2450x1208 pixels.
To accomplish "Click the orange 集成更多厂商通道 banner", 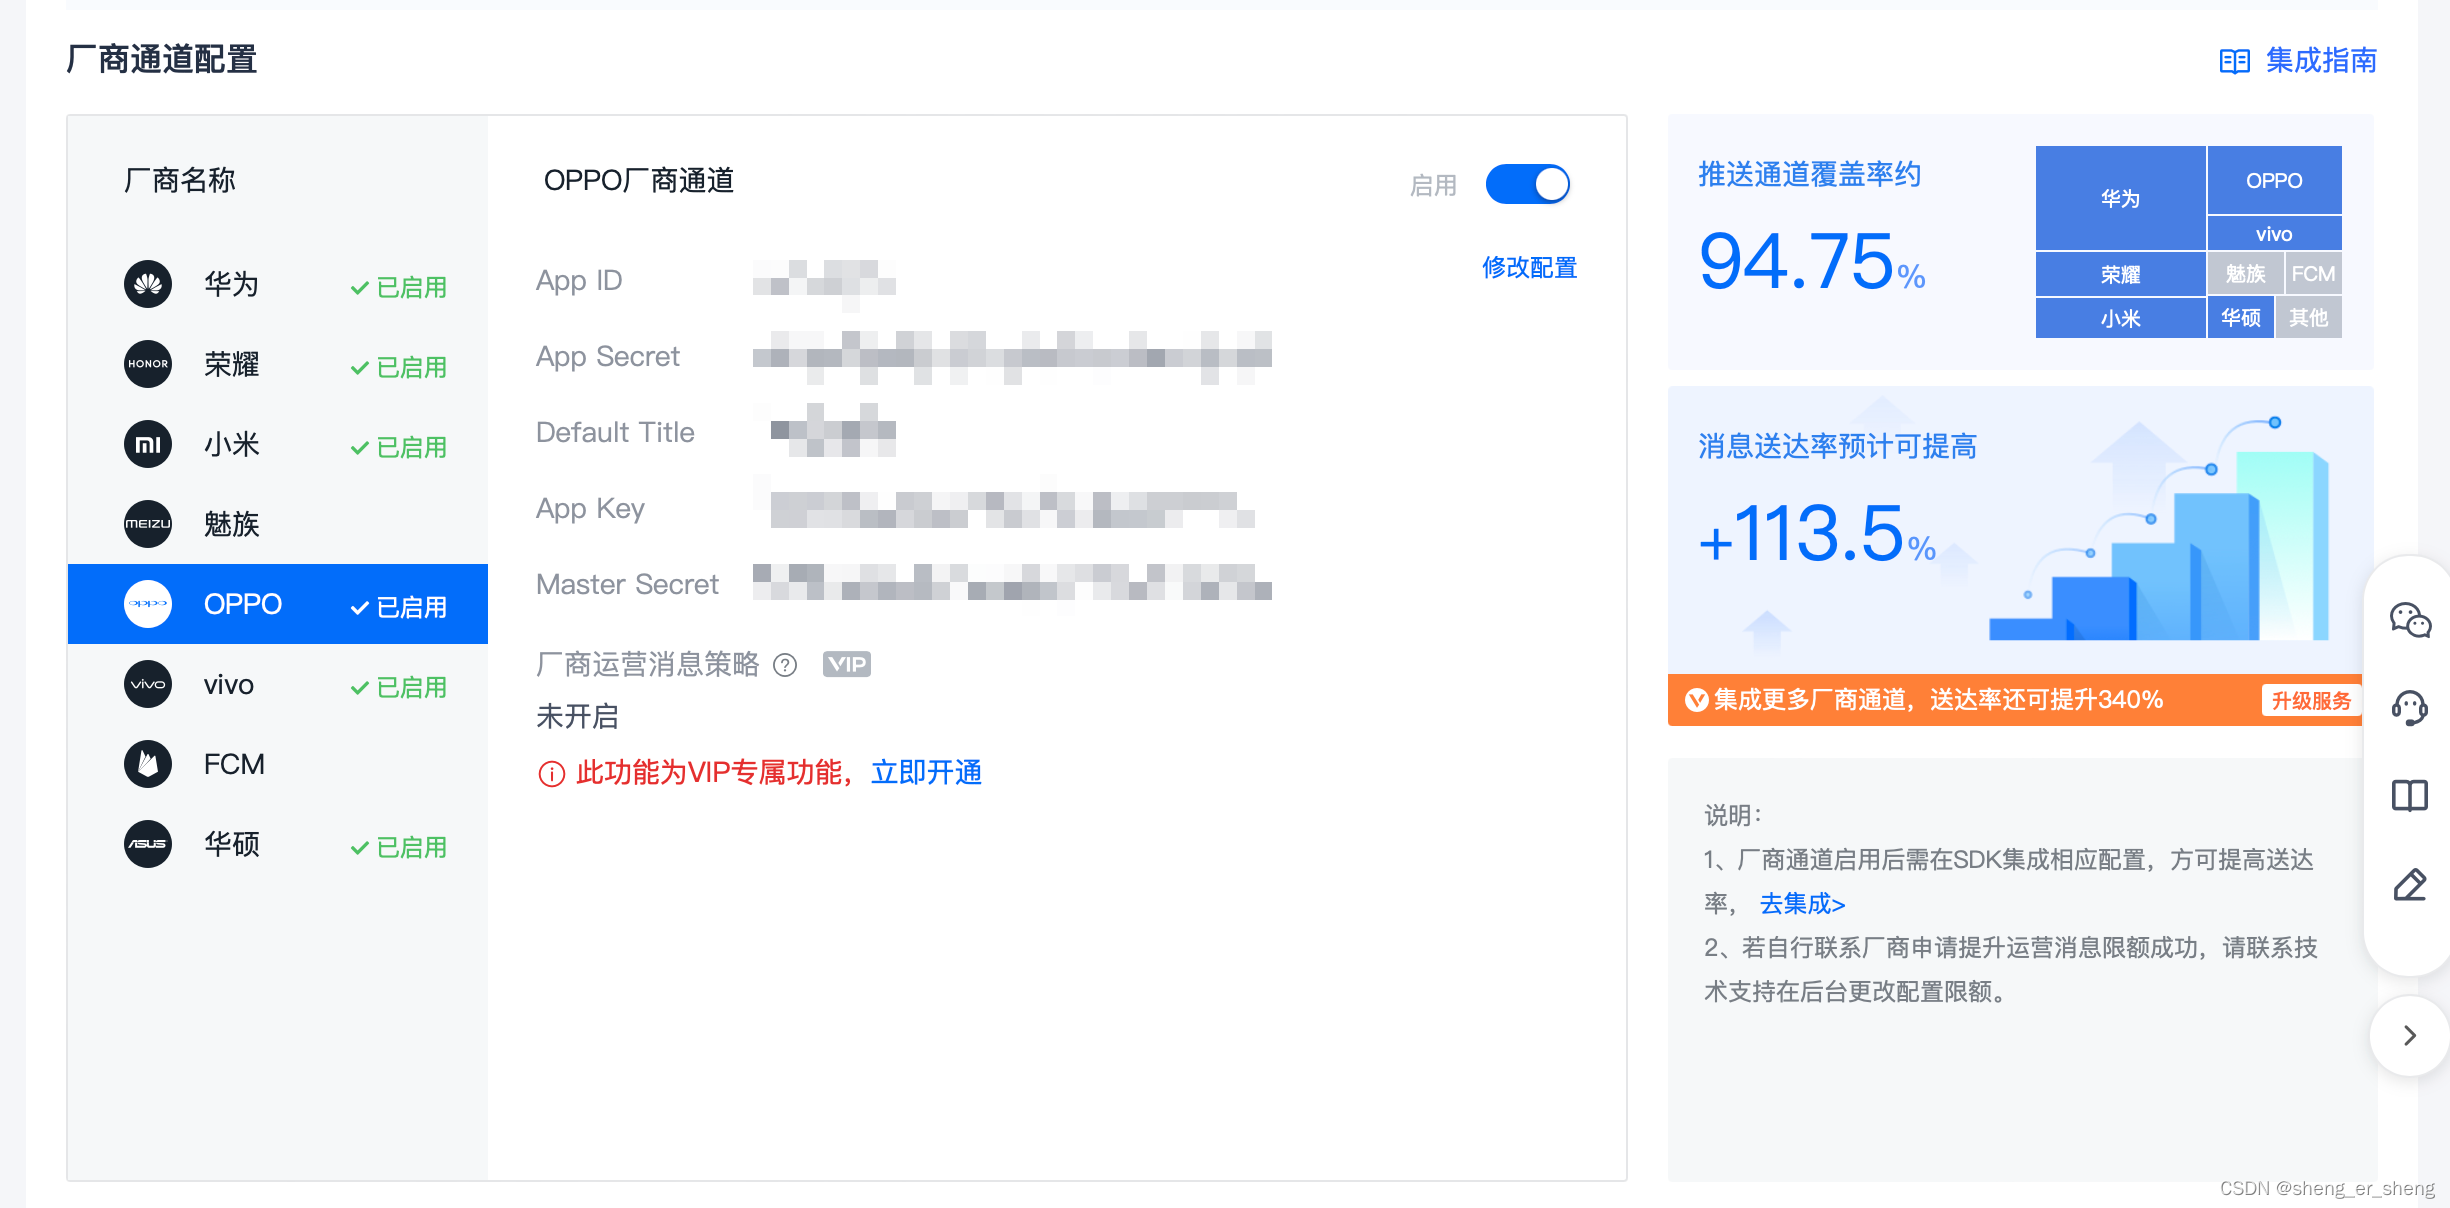I will (2014, 700).
